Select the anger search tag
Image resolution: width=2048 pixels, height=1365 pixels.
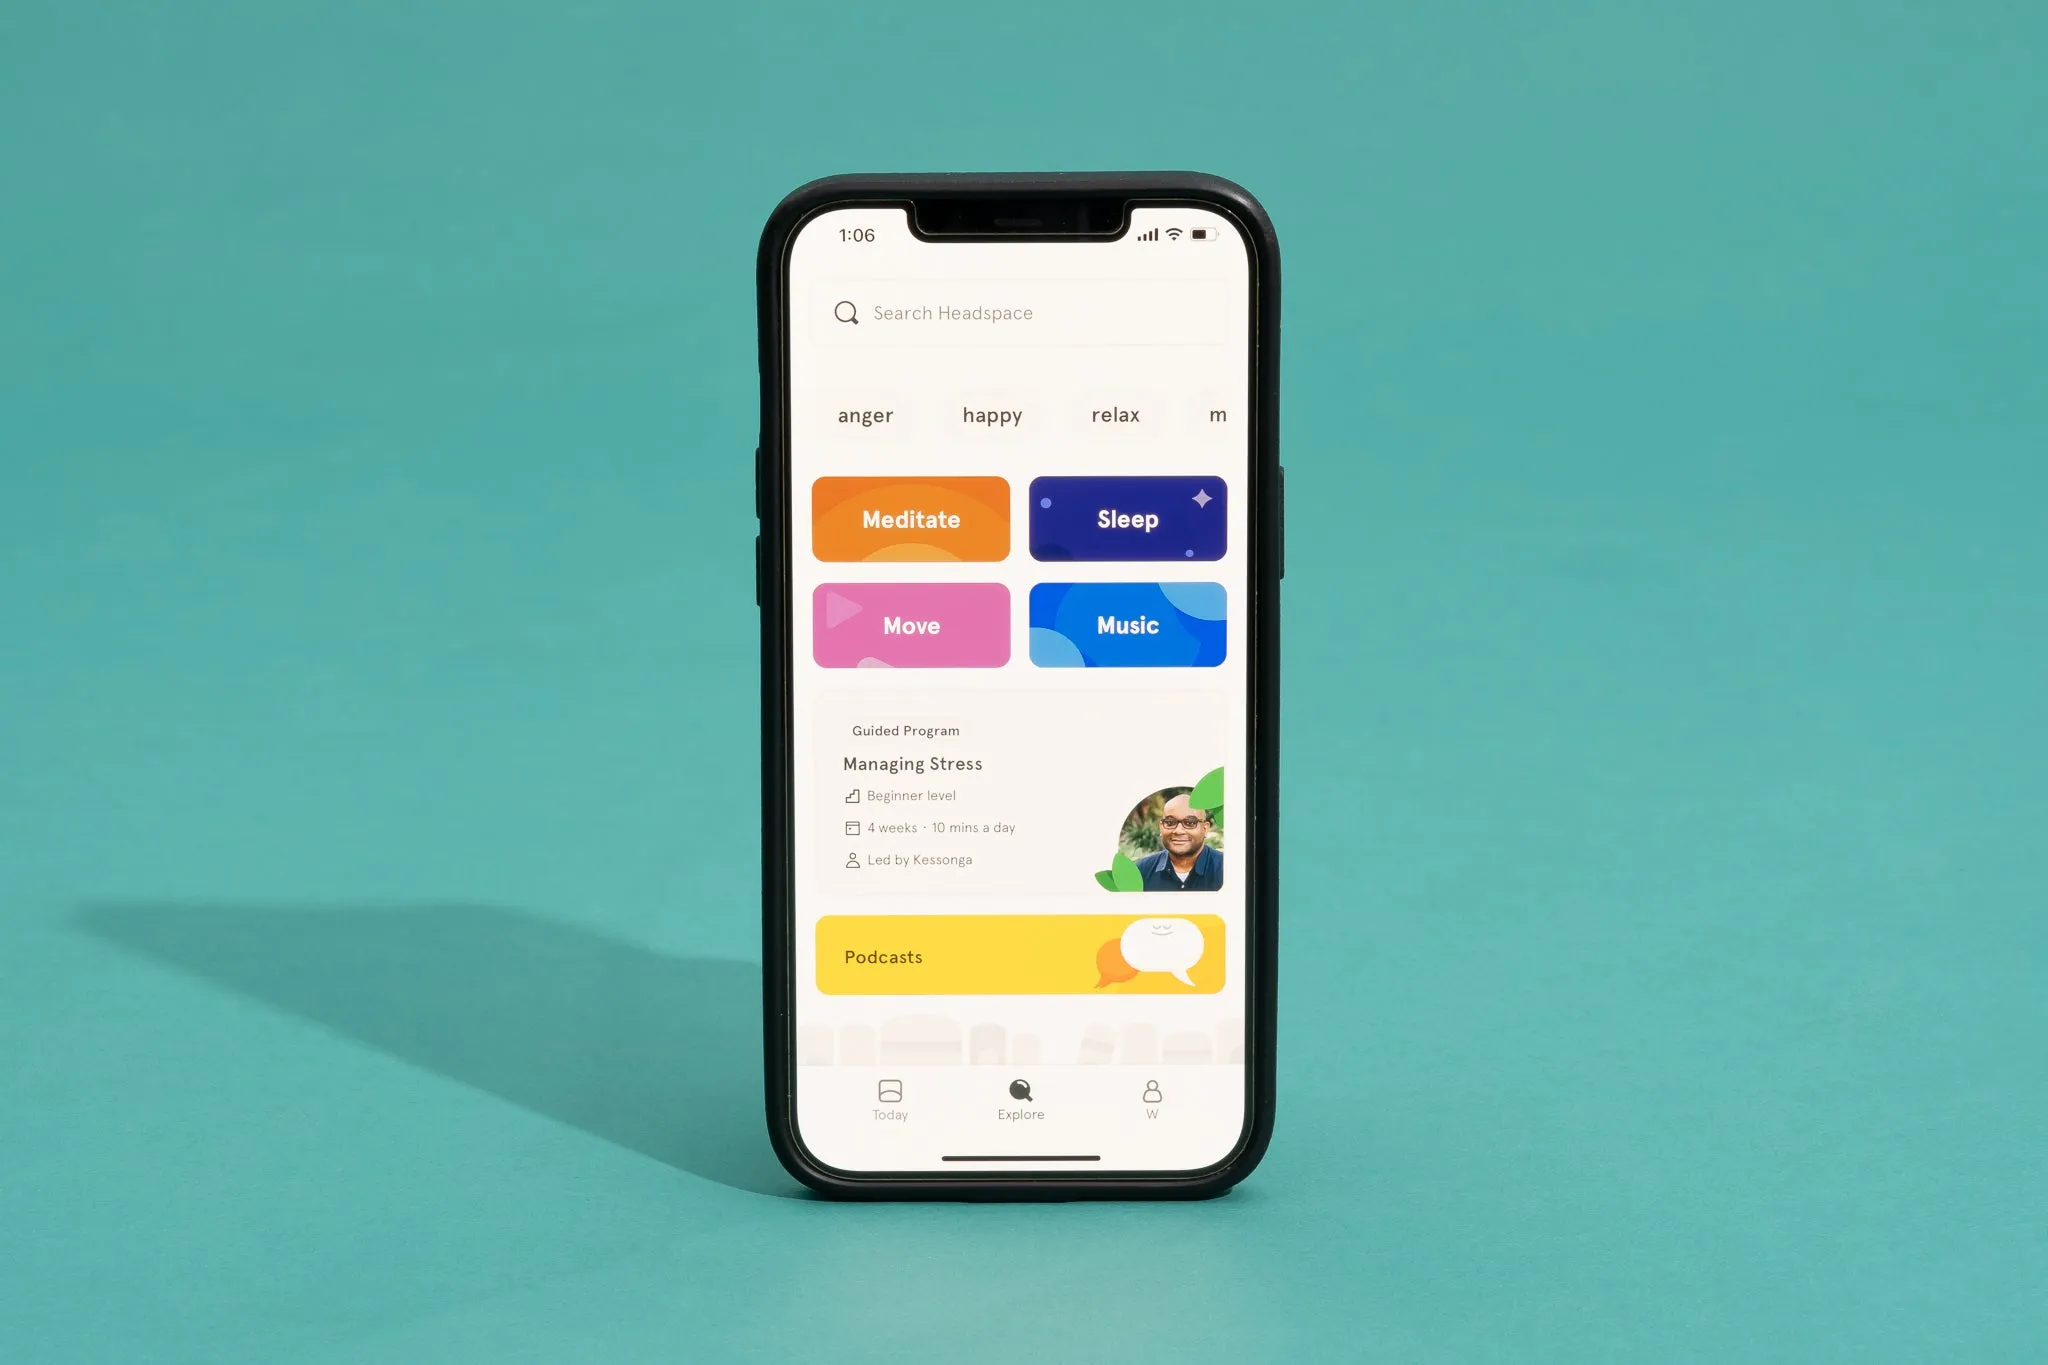coord(863,413)
